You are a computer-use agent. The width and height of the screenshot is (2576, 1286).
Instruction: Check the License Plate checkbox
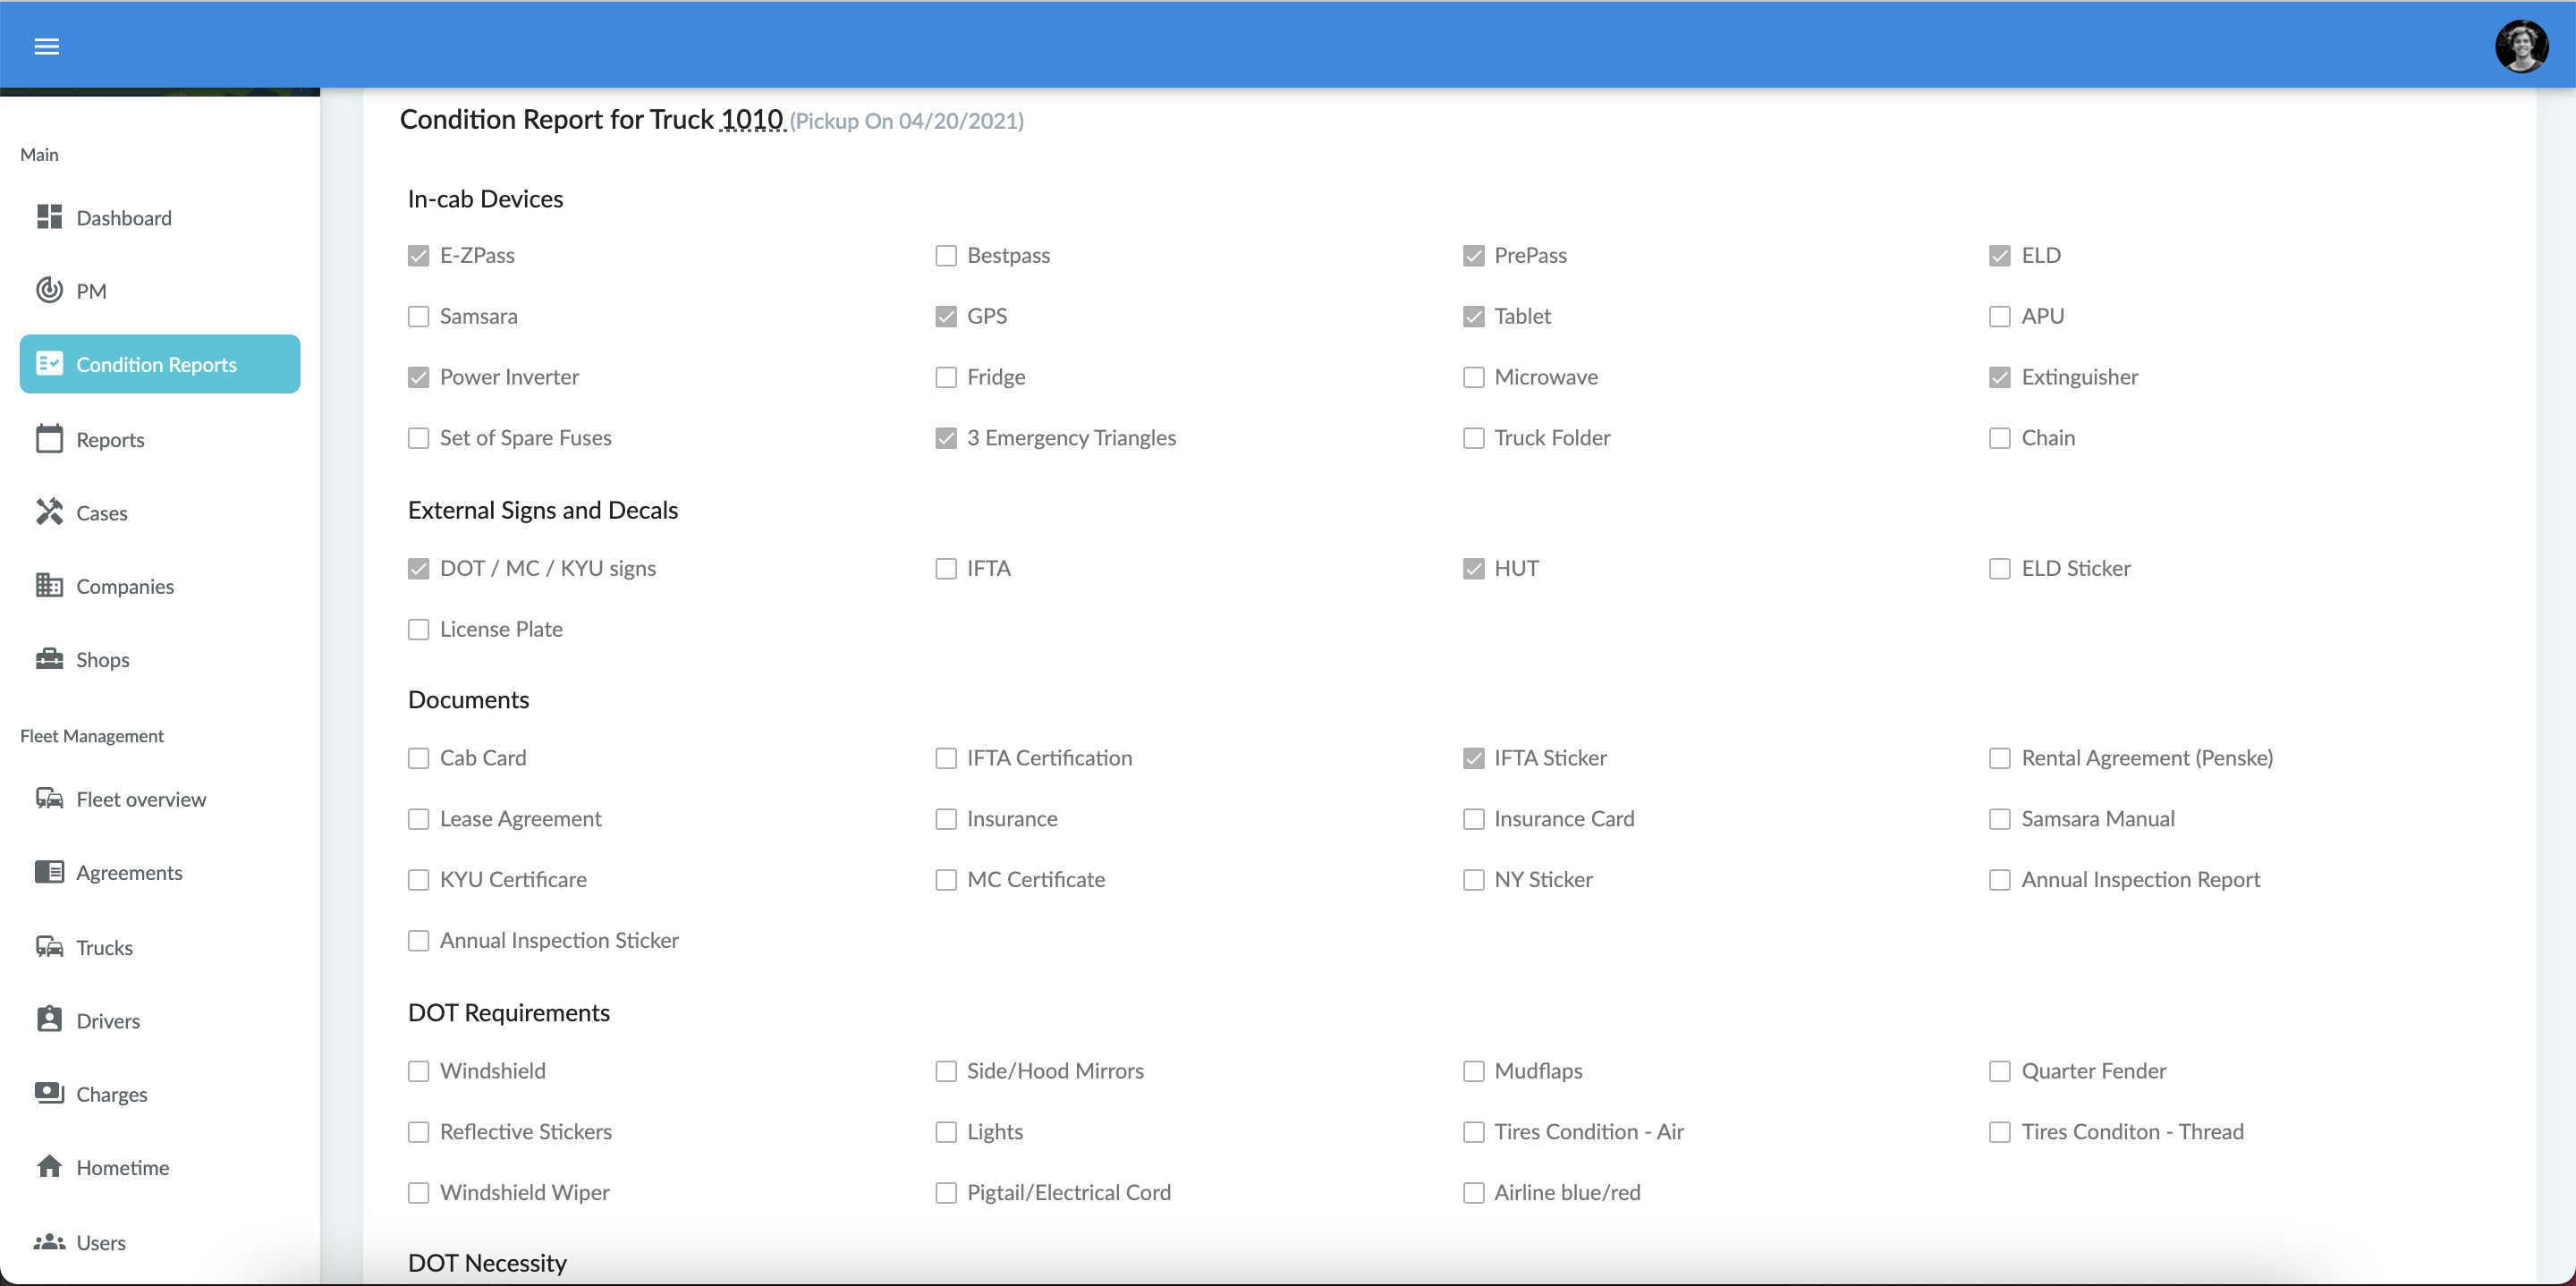[x=419, y=629]
